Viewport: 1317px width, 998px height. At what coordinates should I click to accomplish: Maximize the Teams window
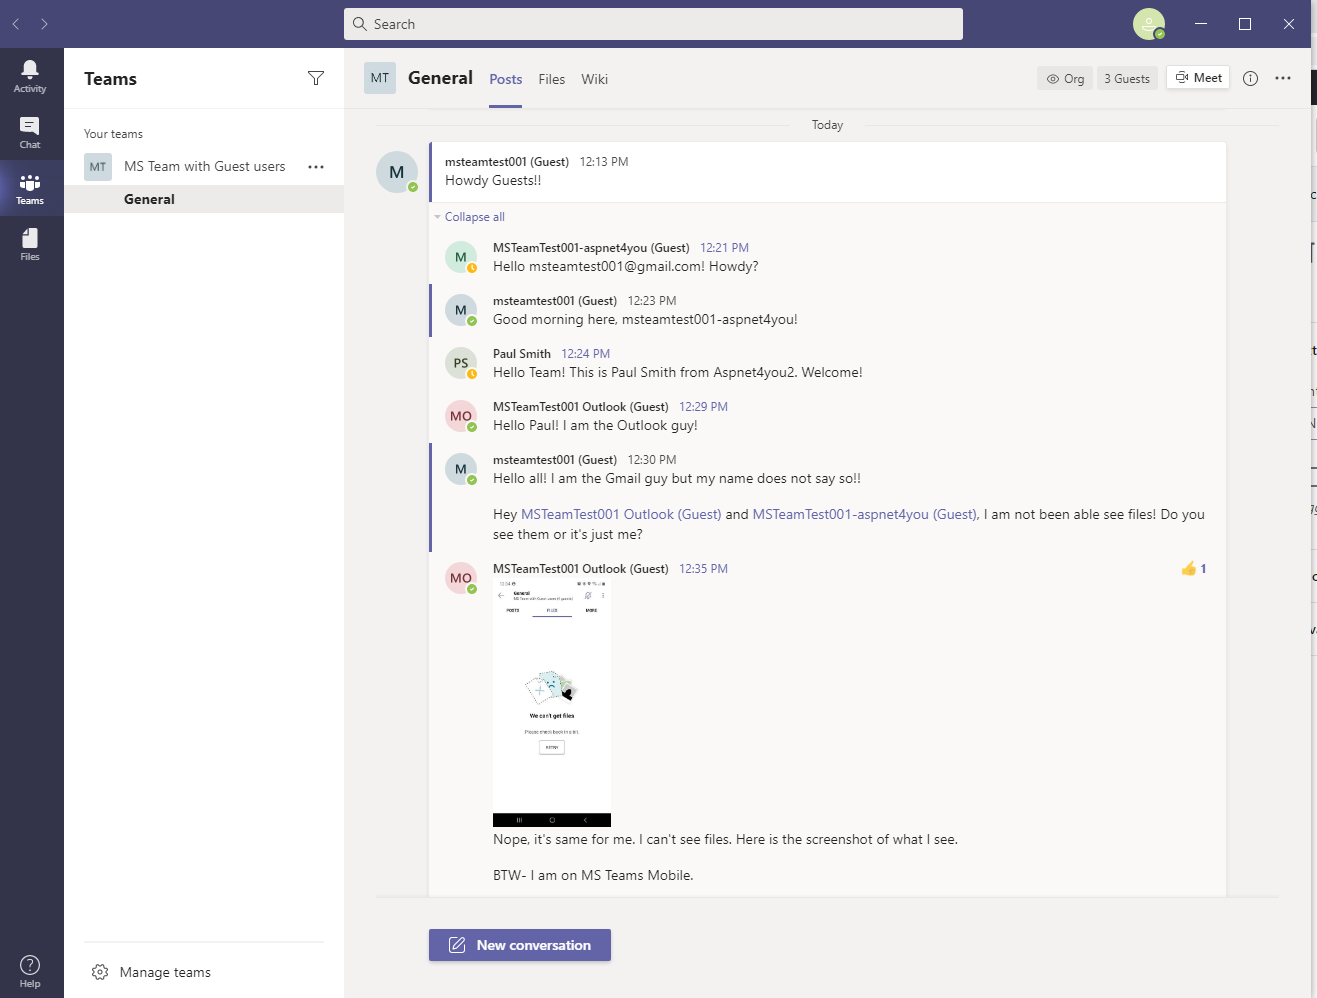(1245, 24)
